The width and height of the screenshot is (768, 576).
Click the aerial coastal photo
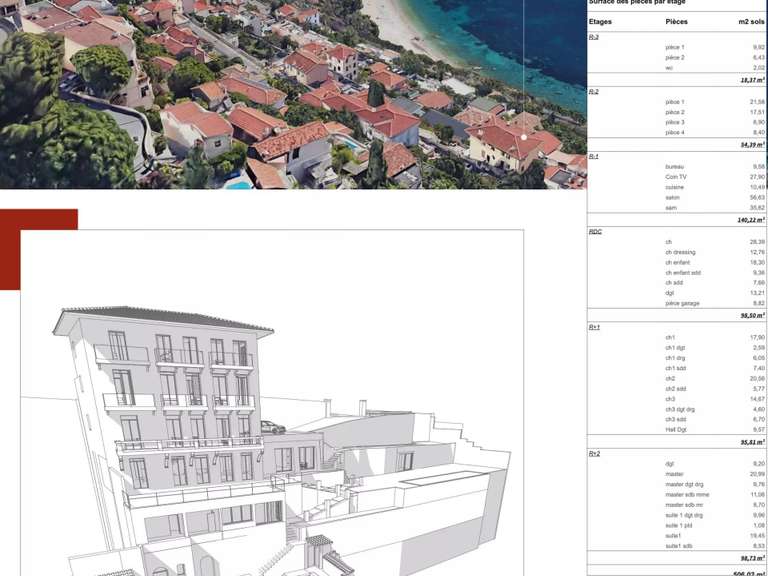click(x=293, y=94)
